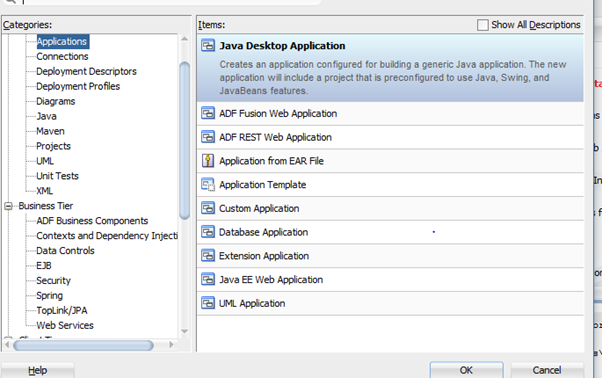Viewport: 602px width, 378px height.
Task: Click the categories vertical scrollbar thumb
Action: [185, 140]
